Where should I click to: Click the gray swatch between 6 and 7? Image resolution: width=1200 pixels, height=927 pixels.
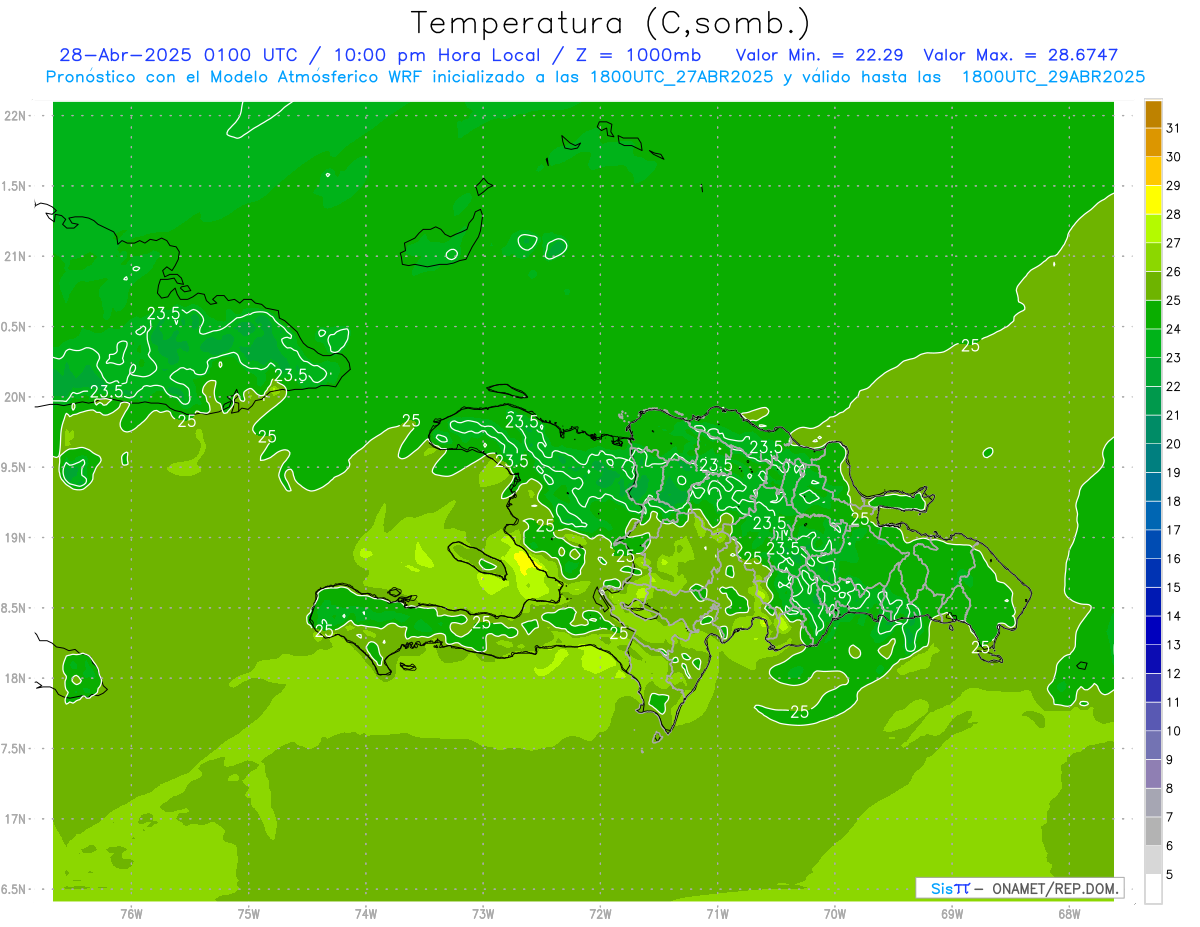coord(1153,831)
